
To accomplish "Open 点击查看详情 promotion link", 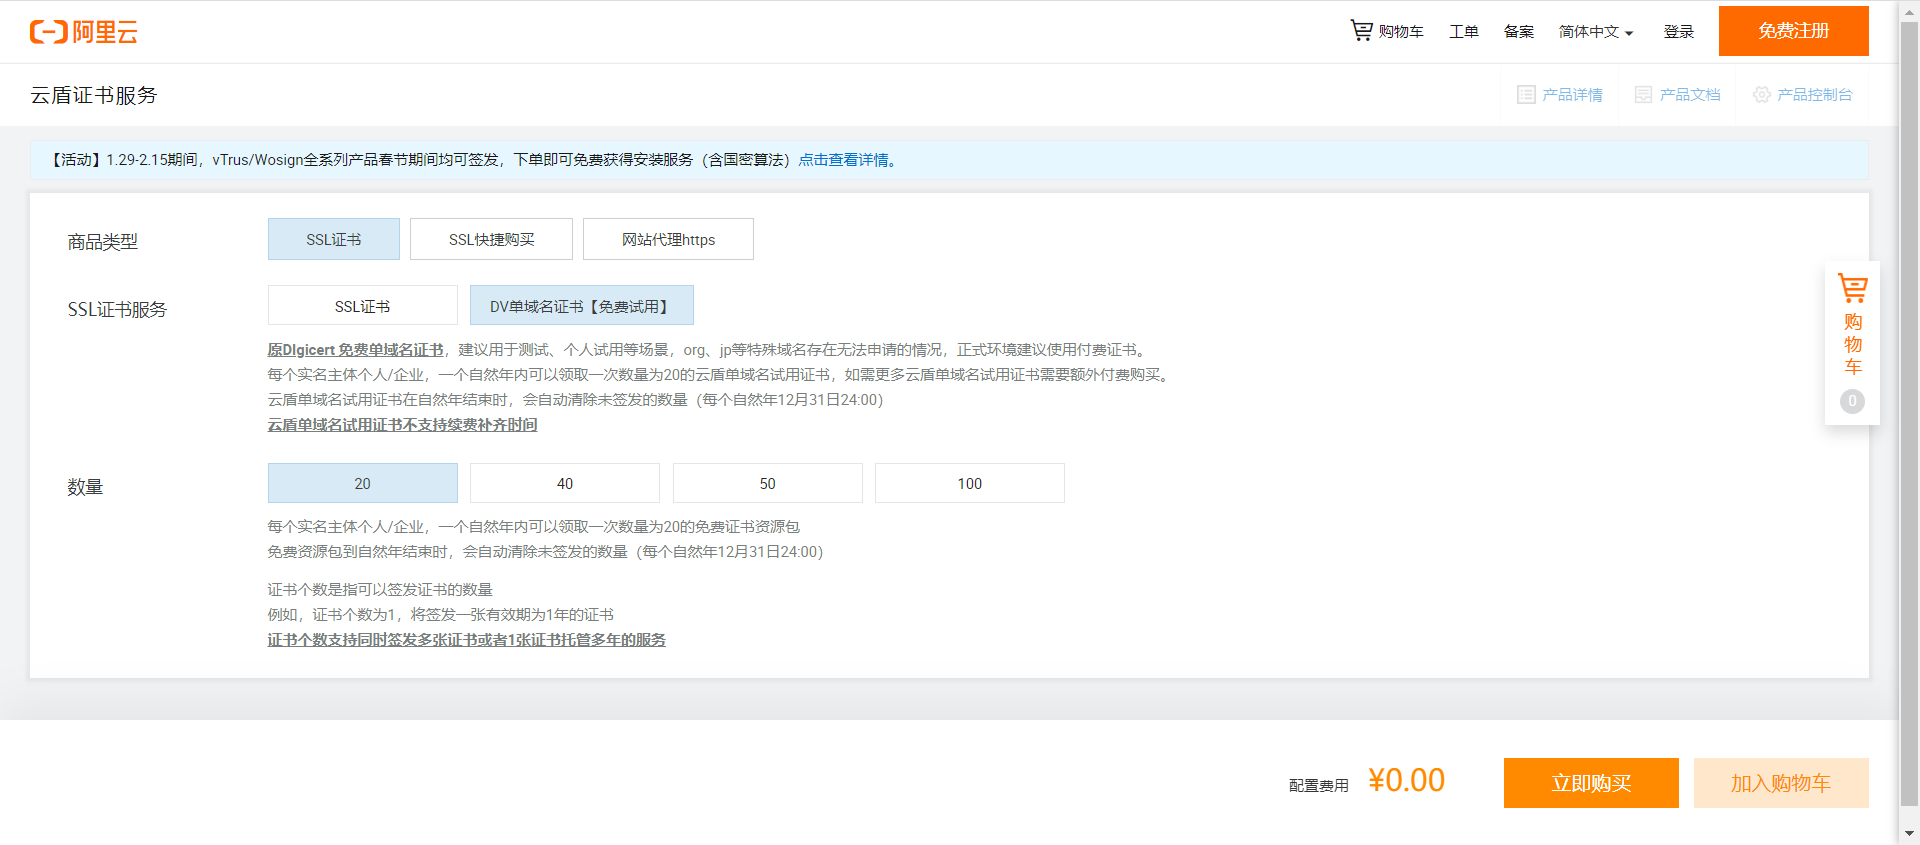I will 846,160.
